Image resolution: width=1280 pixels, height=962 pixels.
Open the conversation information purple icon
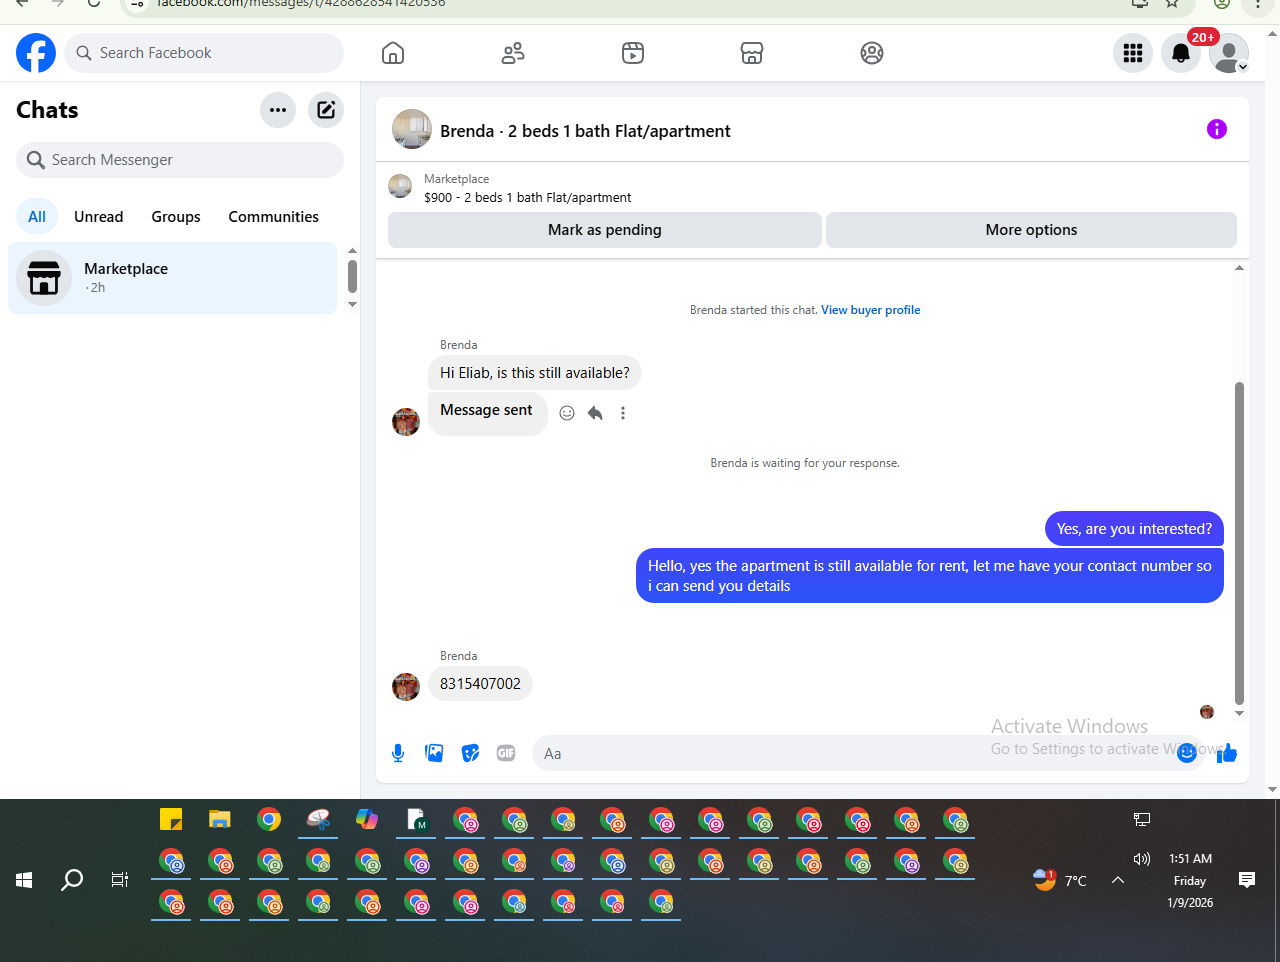coord(1217,129)
